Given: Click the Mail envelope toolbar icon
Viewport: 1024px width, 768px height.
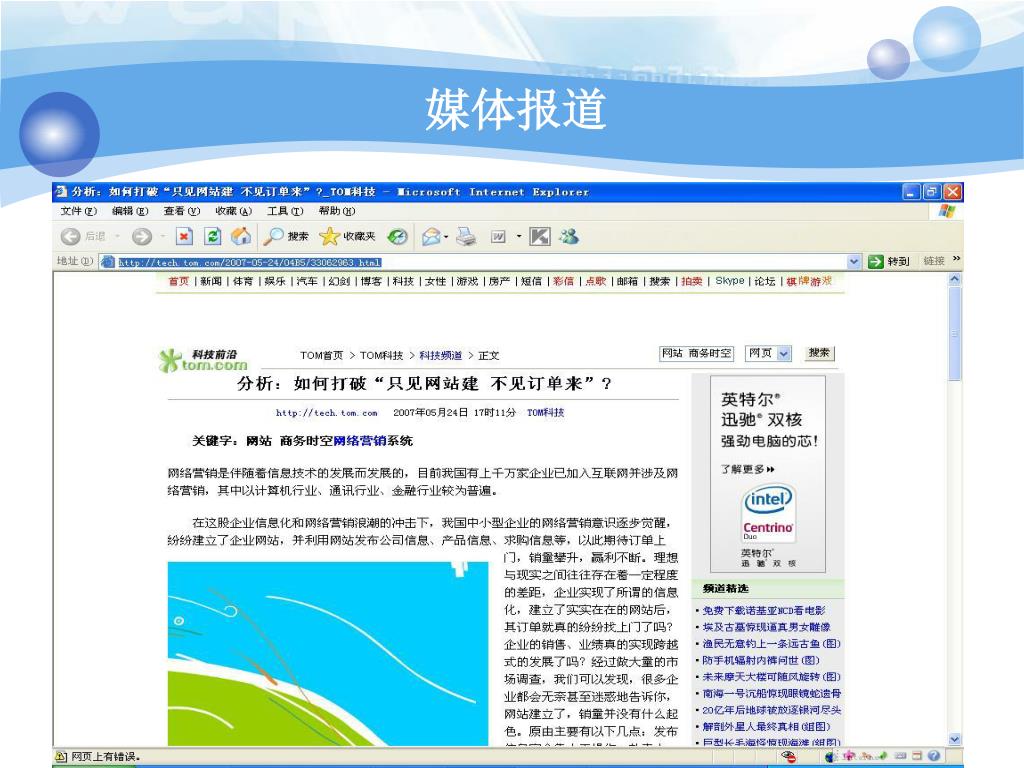Looking at the screenshot, I should click(x=431, y=236).
